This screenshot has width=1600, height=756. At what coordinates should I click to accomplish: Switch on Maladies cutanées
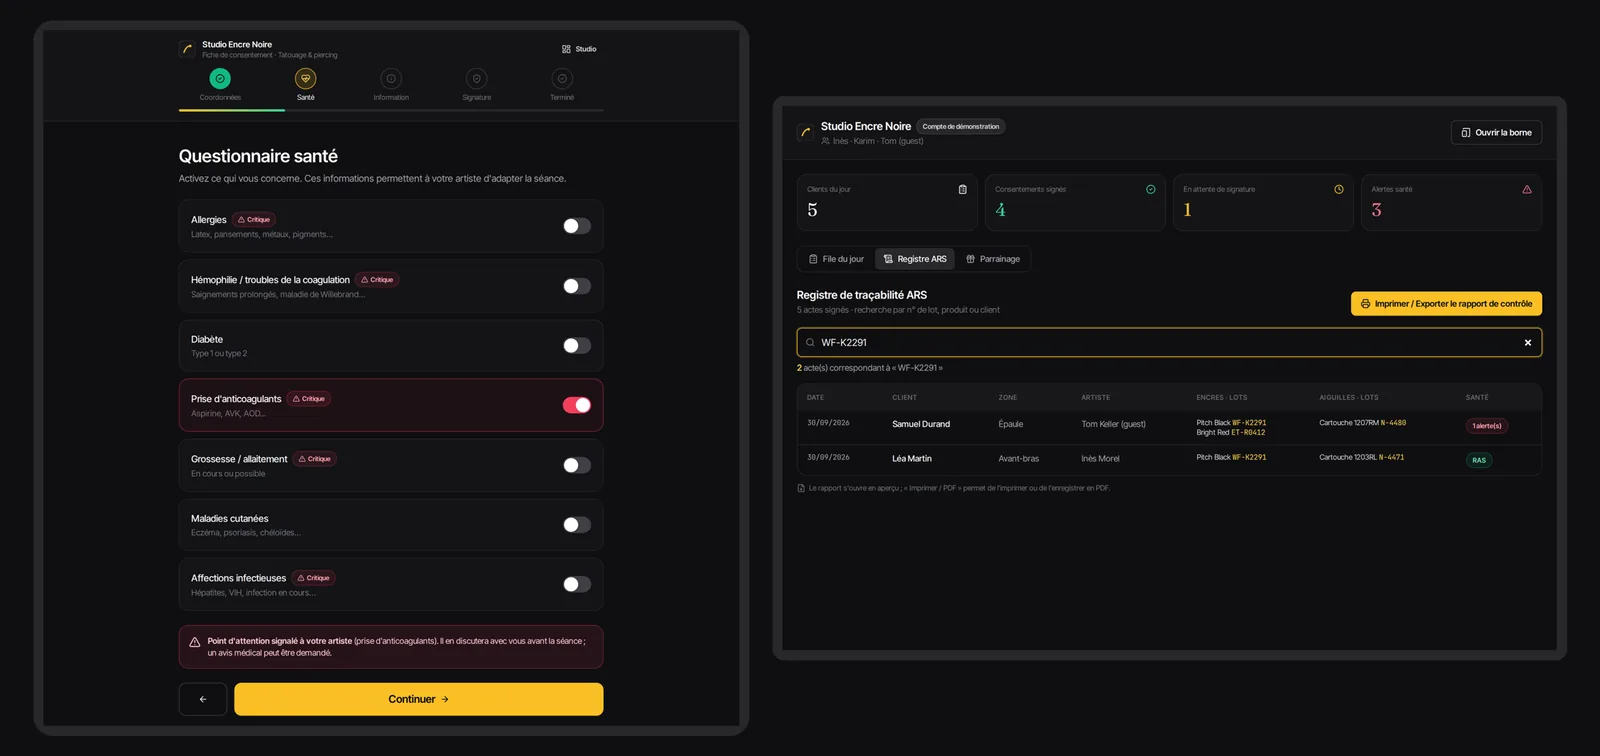coord(577,525)
